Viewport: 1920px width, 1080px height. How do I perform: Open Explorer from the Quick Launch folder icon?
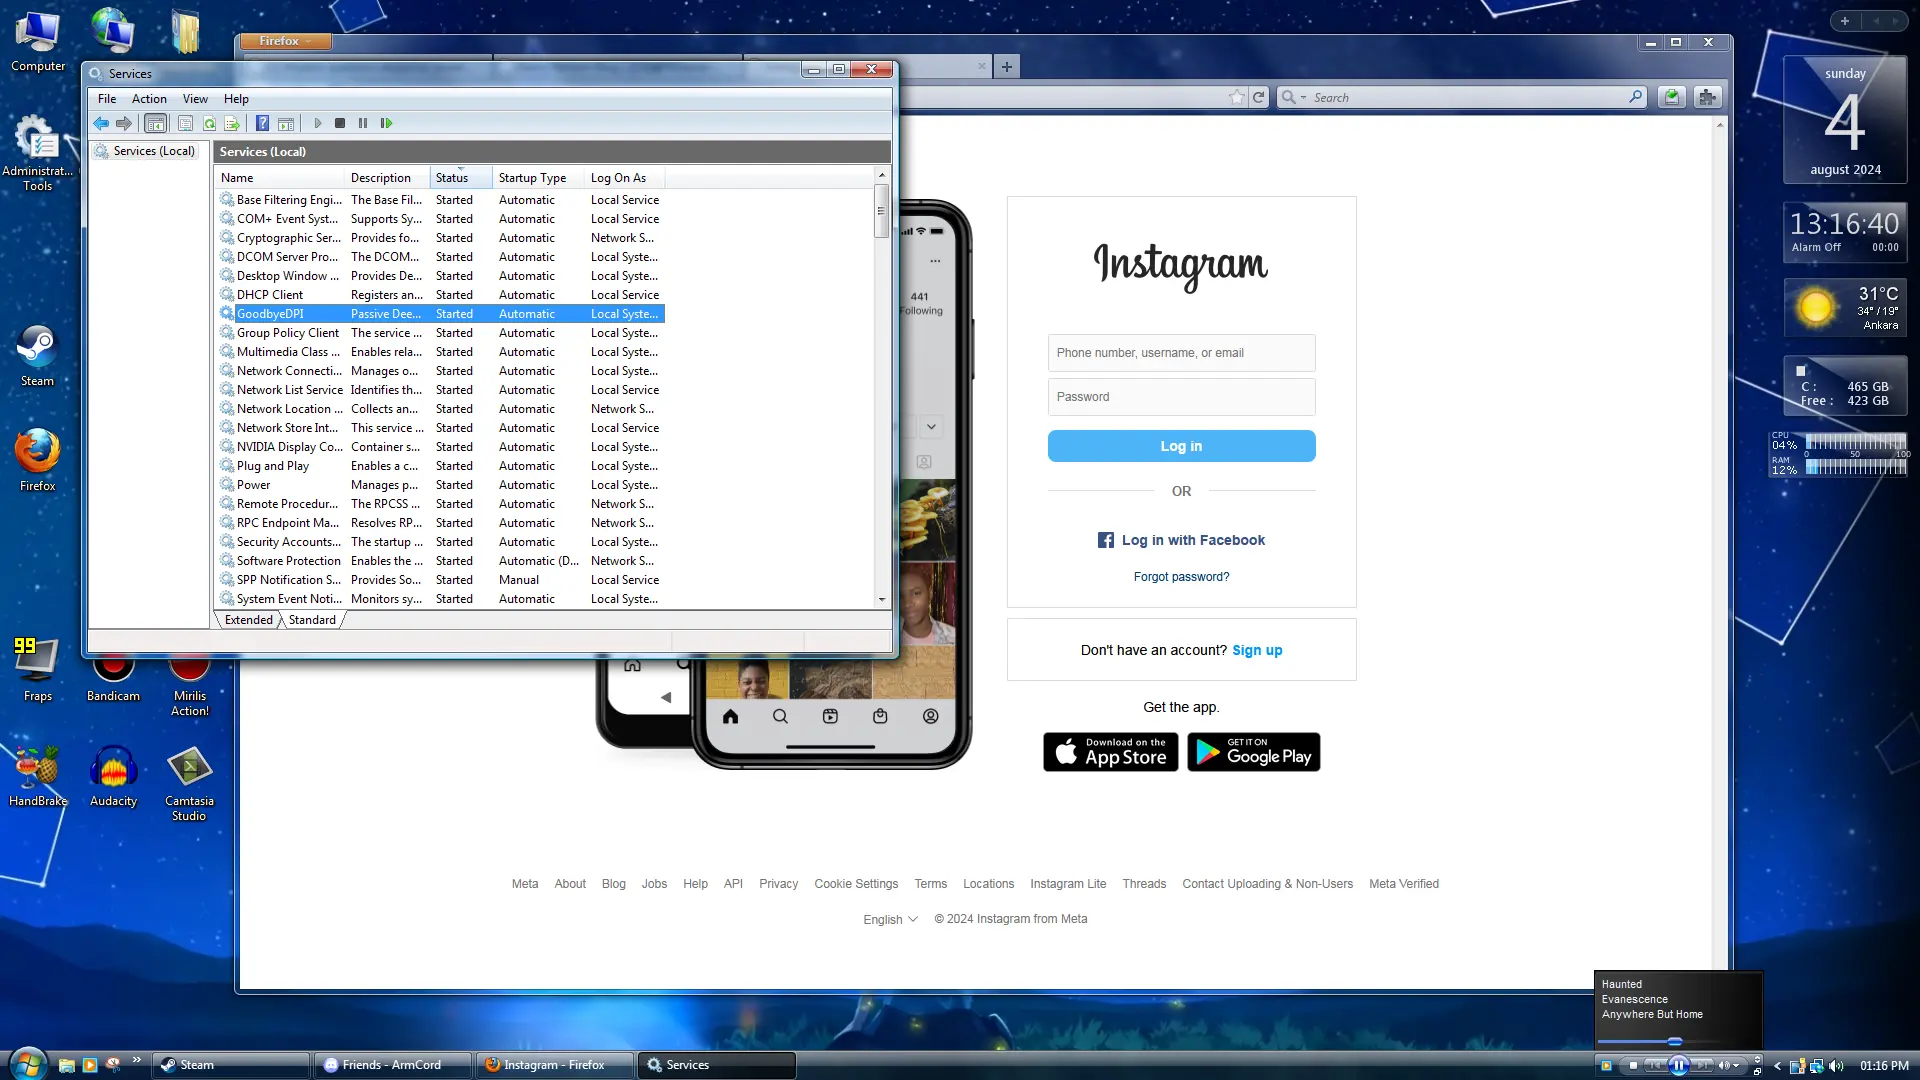point(66,1065)
